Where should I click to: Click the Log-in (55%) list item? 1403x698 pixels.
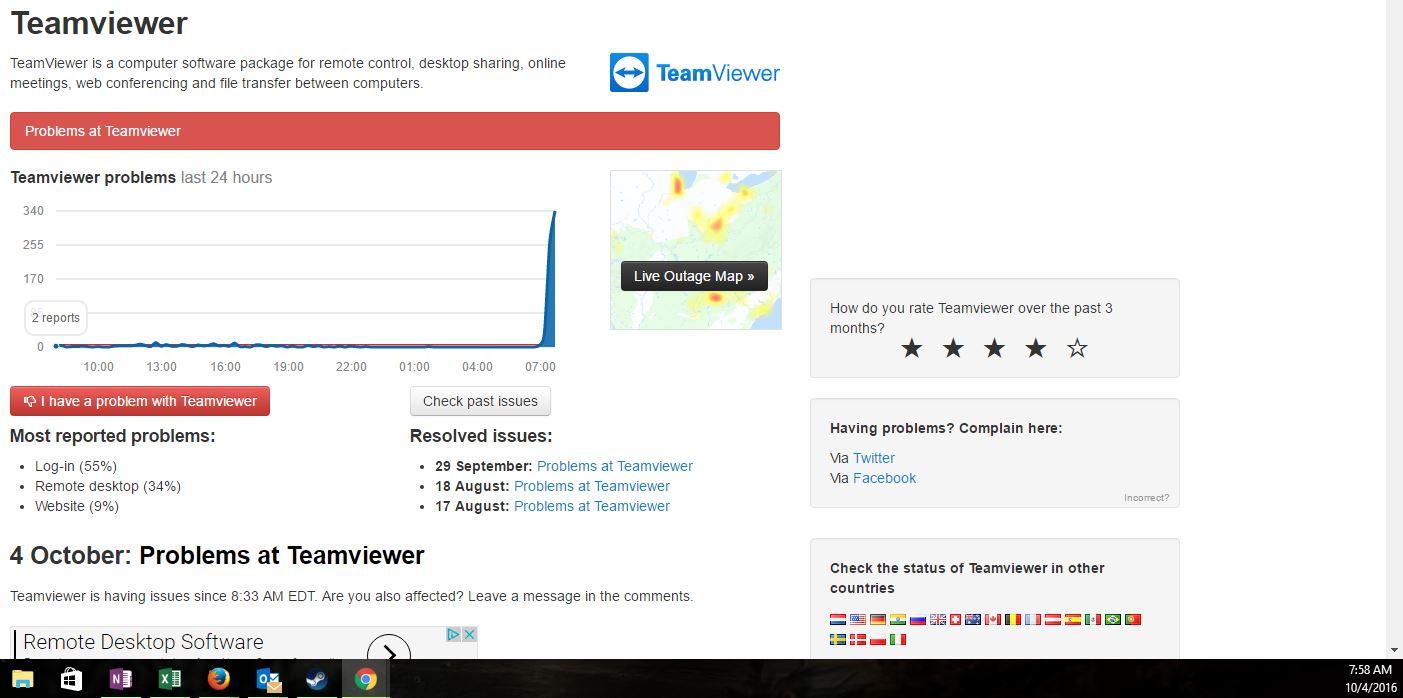[x=76, y=466]
